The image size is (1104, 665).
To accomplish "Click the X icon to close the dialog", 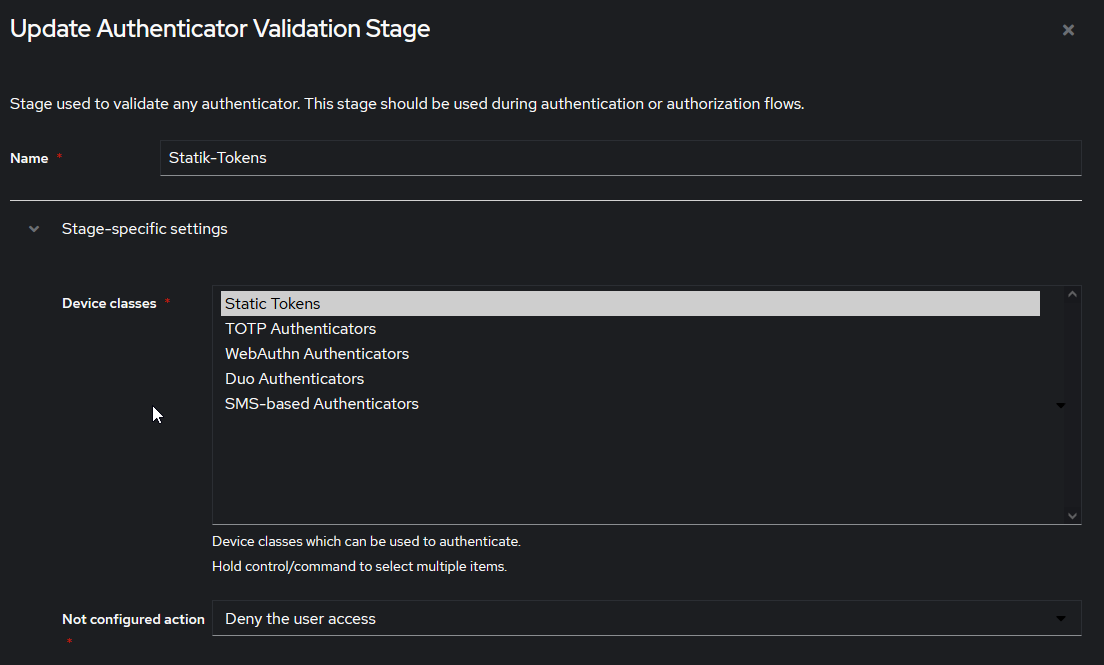I will pyautogui.click(x=1068, y=29).
